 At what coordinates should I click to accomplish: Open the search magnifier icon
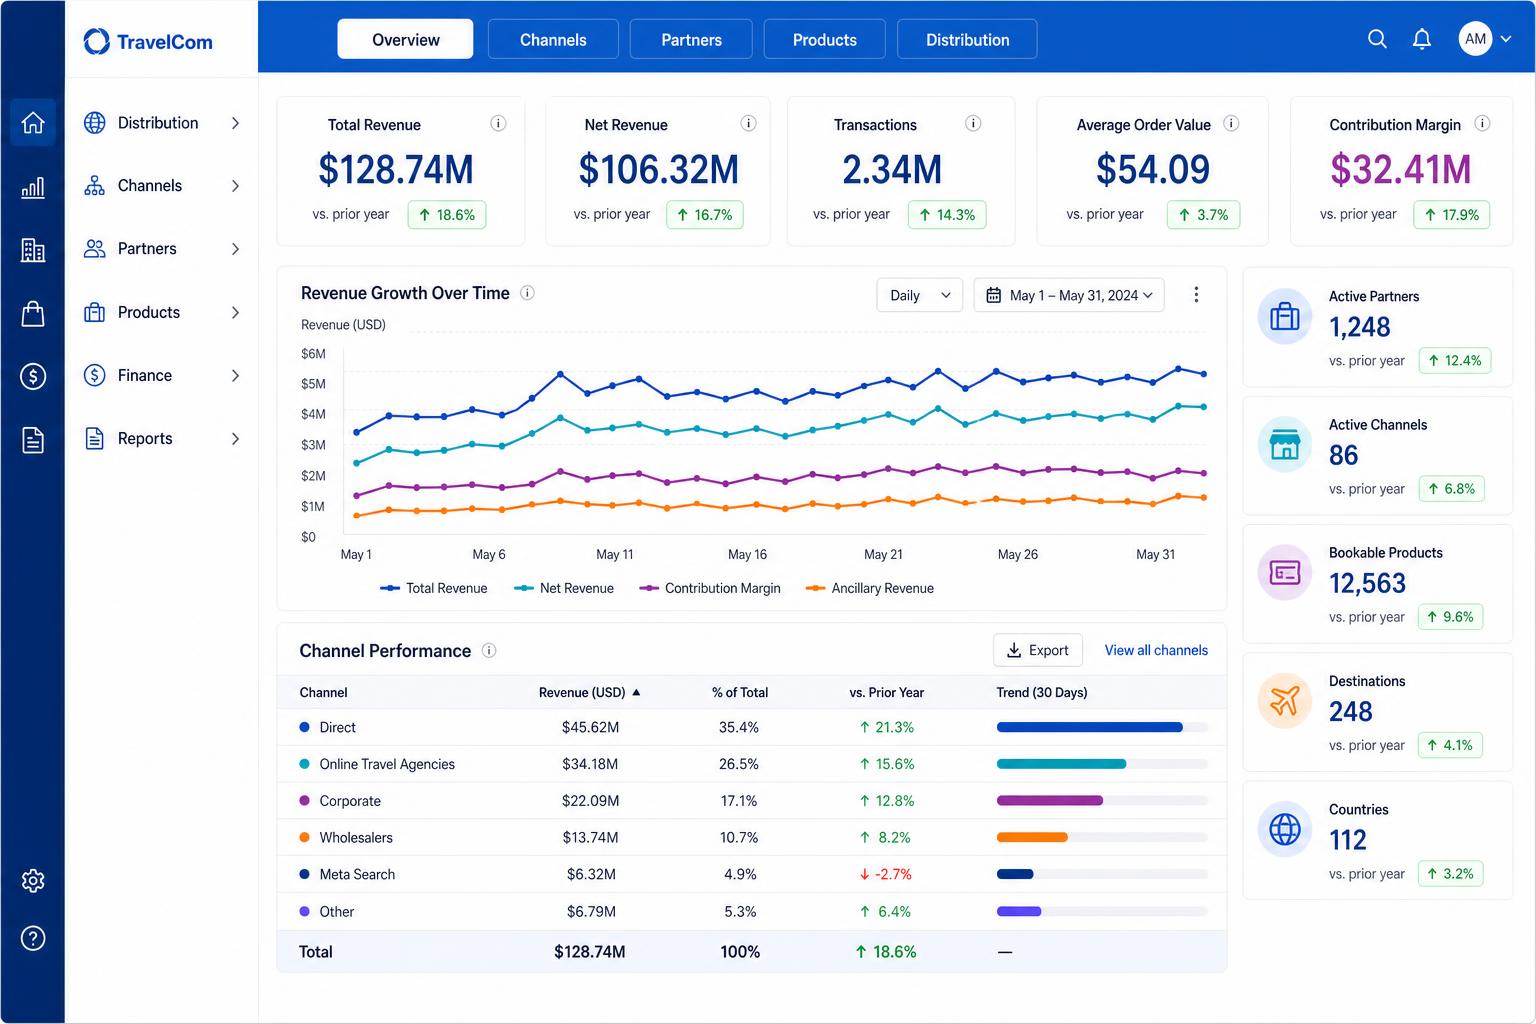[1377, 39]
